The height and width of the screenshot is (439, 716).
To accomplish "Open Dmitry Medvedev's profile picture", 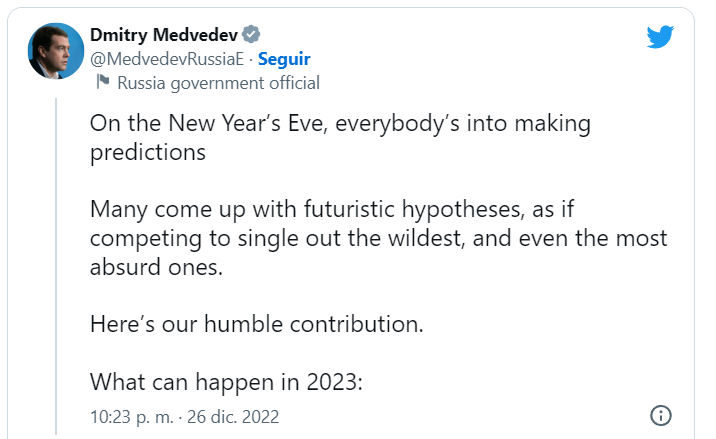I will [55, 51].
